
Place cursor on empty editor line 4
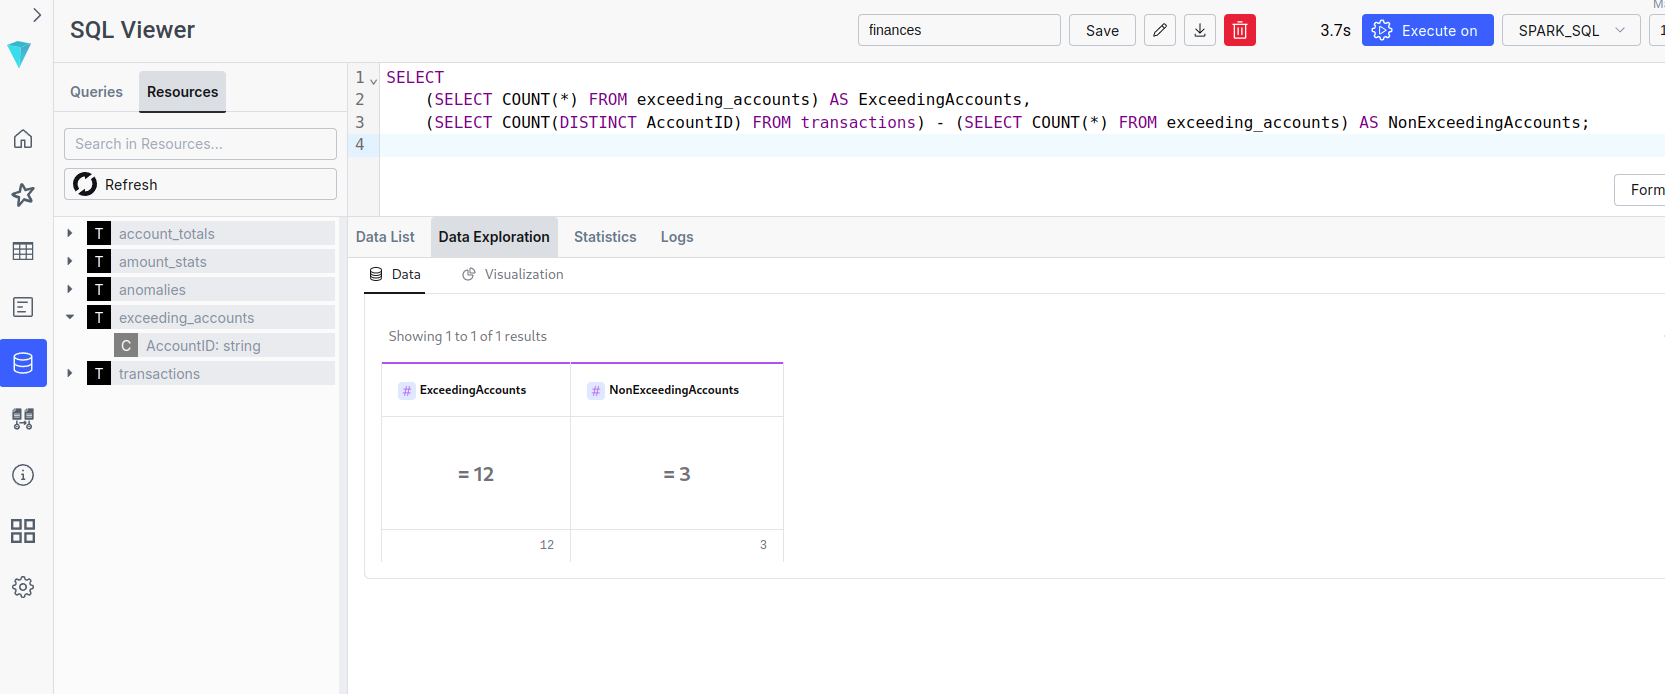tap(1020, 145)
